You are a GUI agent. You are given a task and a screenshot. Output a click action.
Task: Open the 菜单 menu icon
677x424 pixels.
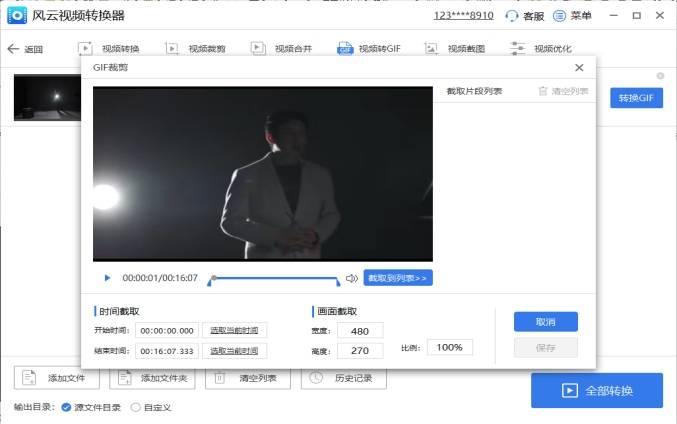559,16
